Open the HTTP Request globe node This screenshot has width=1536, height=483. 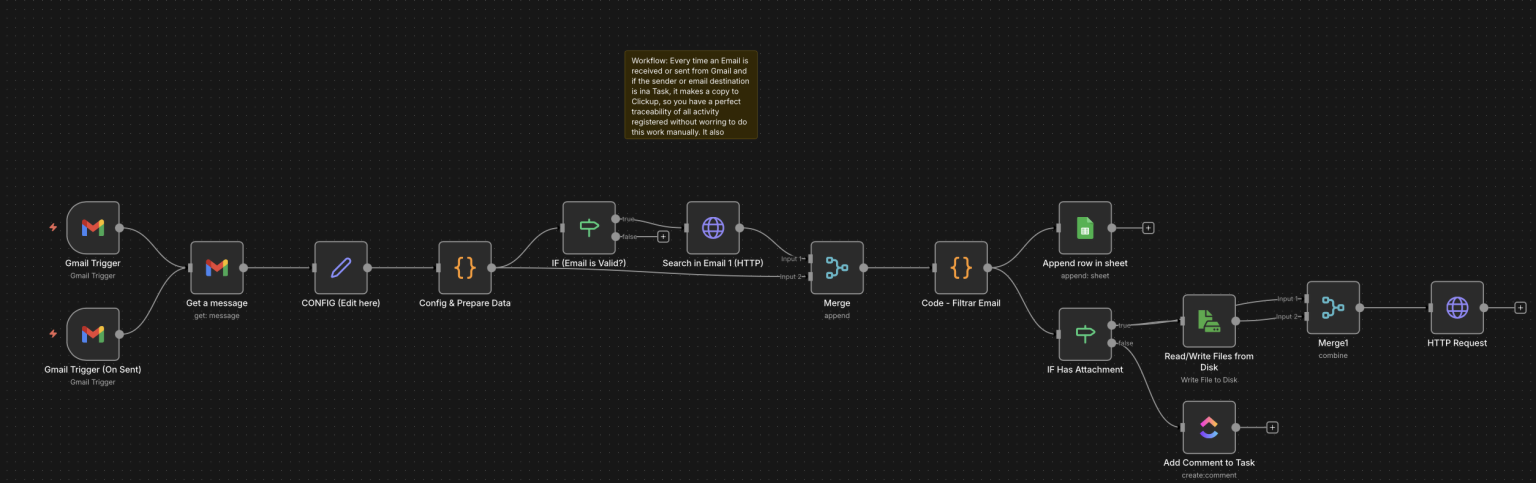tap(1457, 307)
